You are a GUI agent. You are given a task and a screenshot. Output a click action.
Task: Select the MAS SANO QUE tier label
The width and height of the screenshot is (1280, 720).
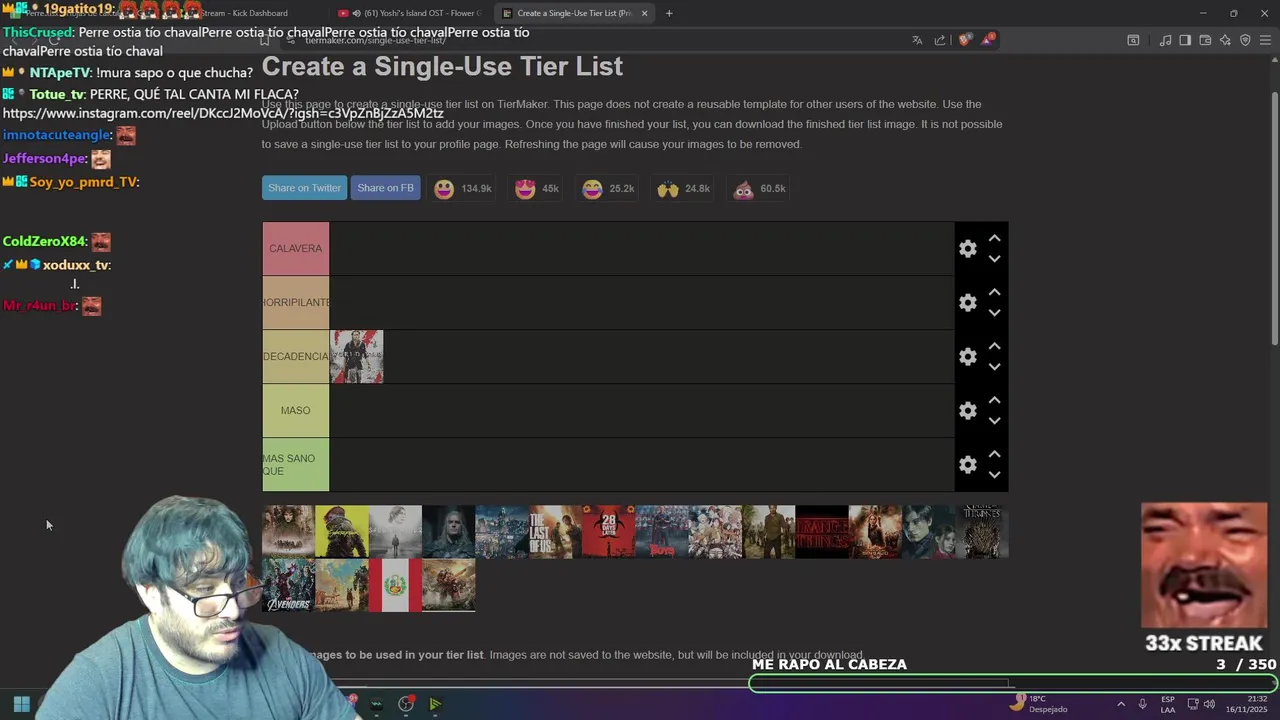click(x=295, y=465)
